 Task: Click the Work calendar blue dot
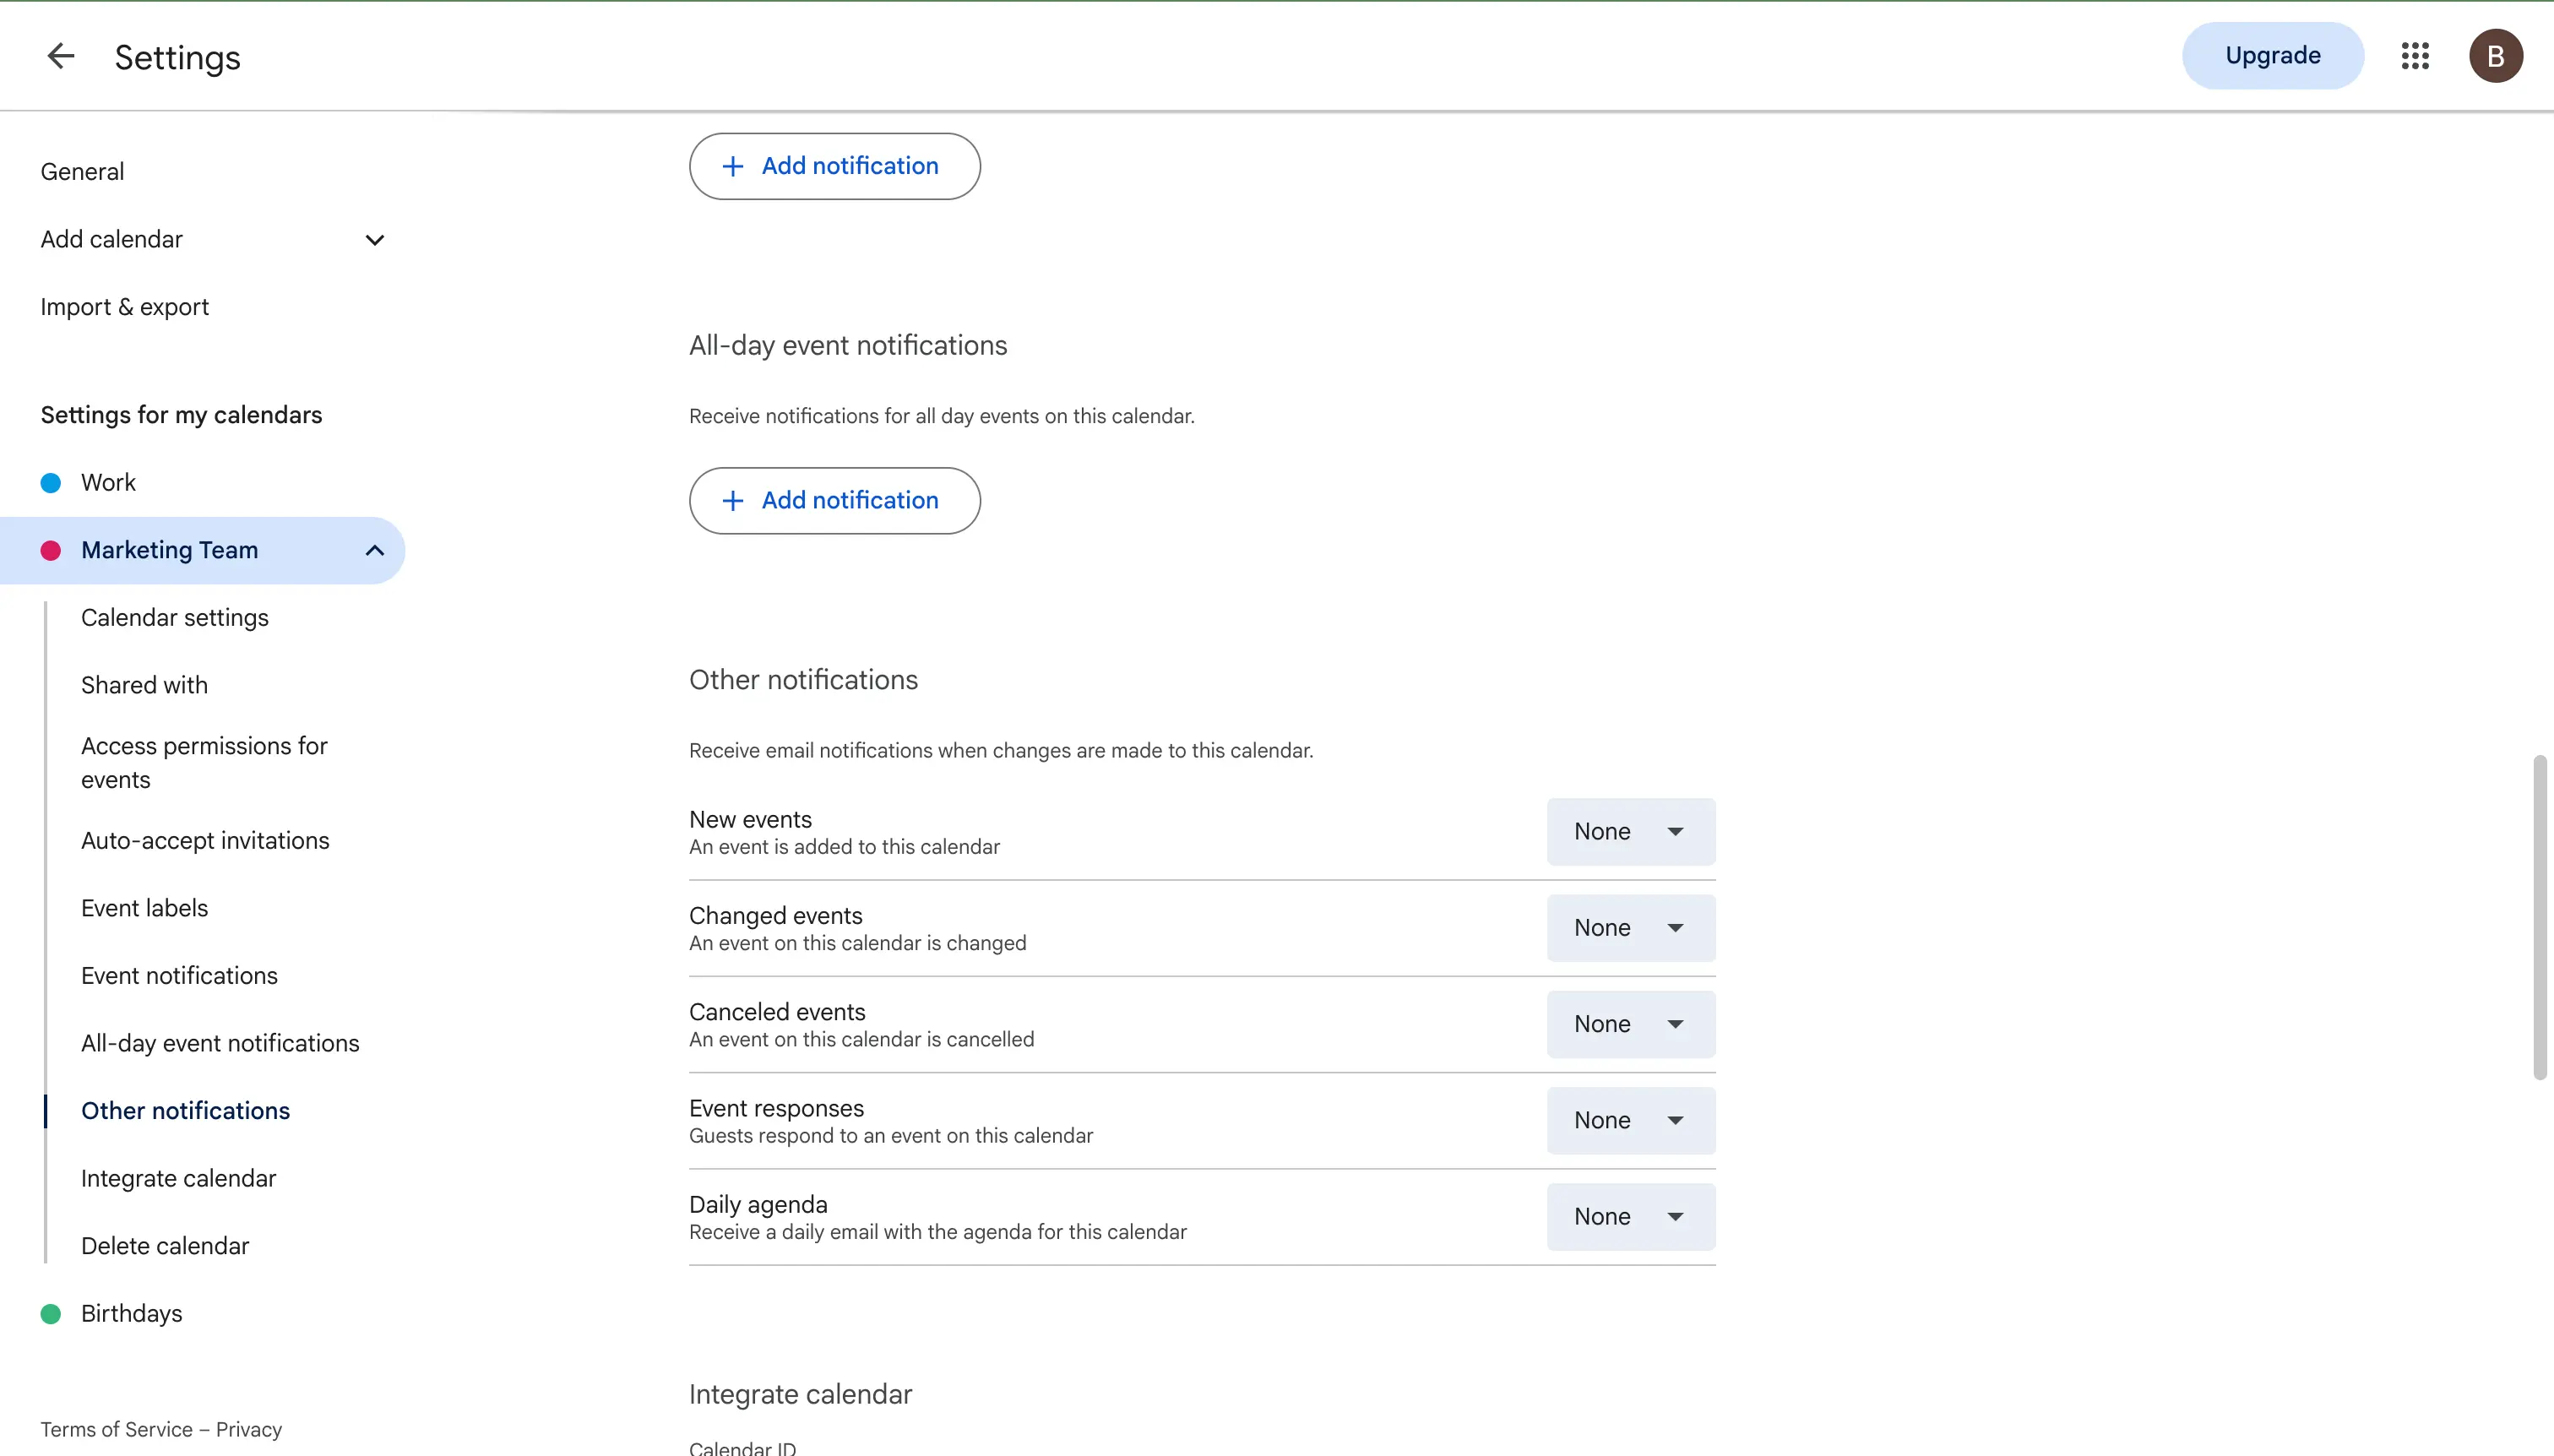(x=50, y=483)
